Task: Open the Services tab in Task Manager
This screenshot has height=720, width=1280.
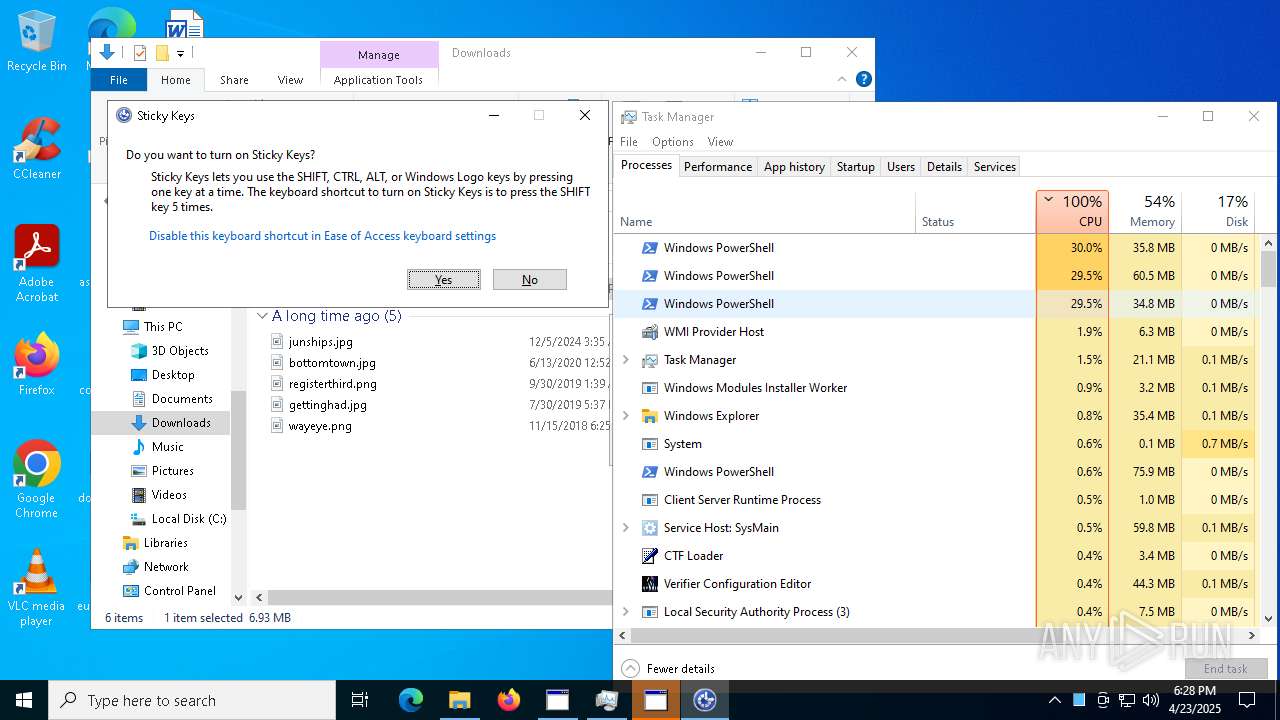Action: [x=995, y=167]
